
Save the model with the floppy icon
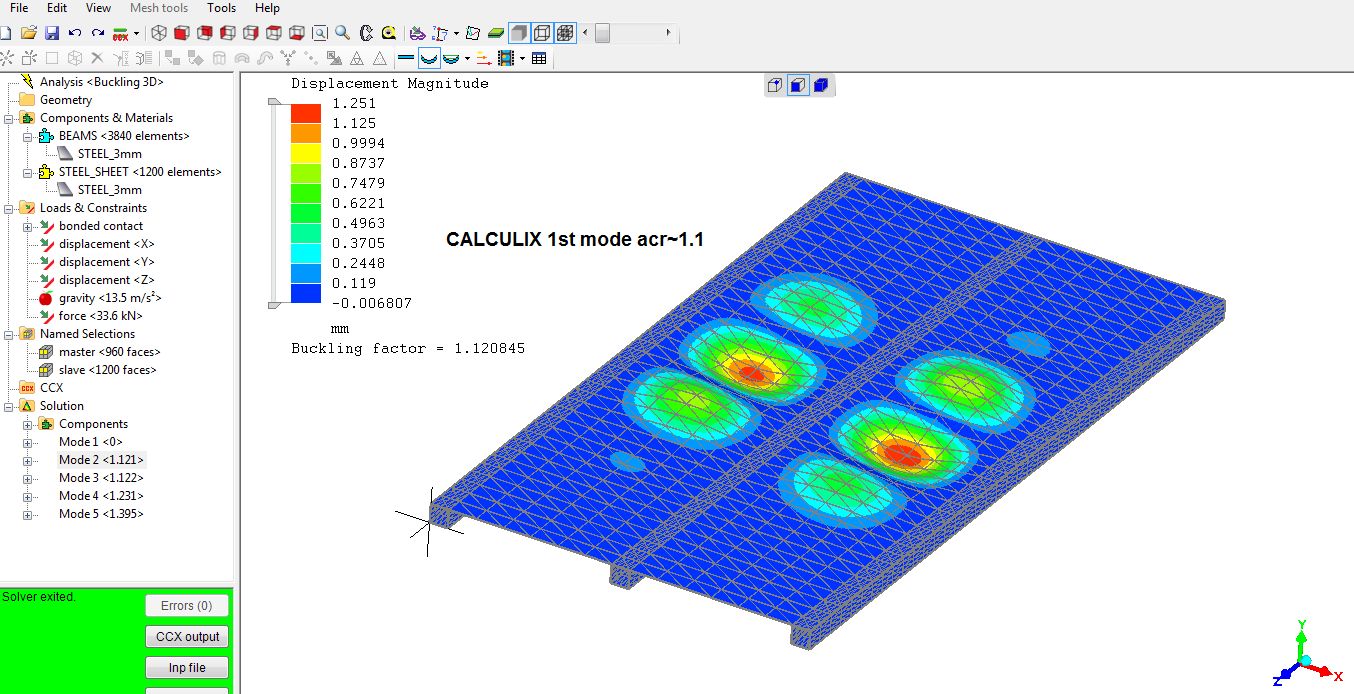(52, 33)
